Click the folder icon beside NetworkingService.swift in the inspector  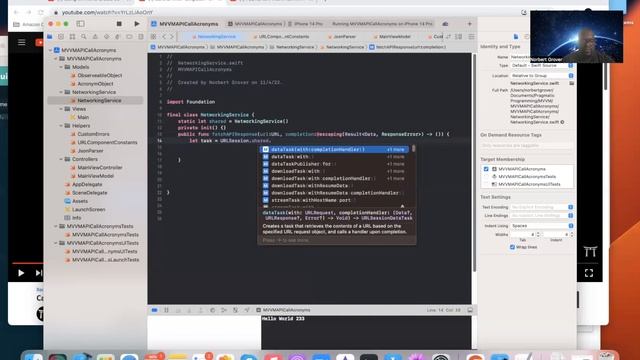[571, 83]
